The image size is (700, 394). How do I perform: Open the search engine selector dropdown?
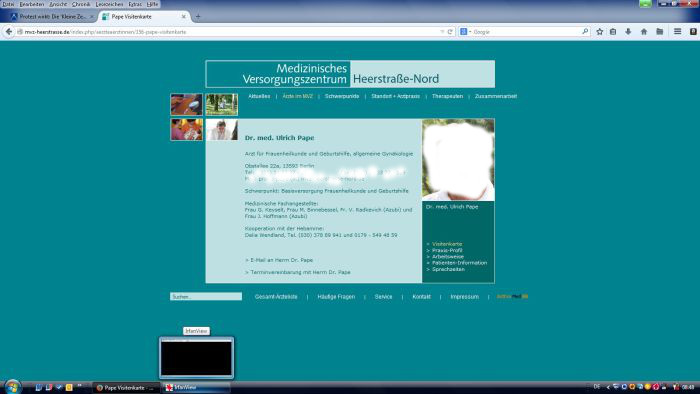465,32
